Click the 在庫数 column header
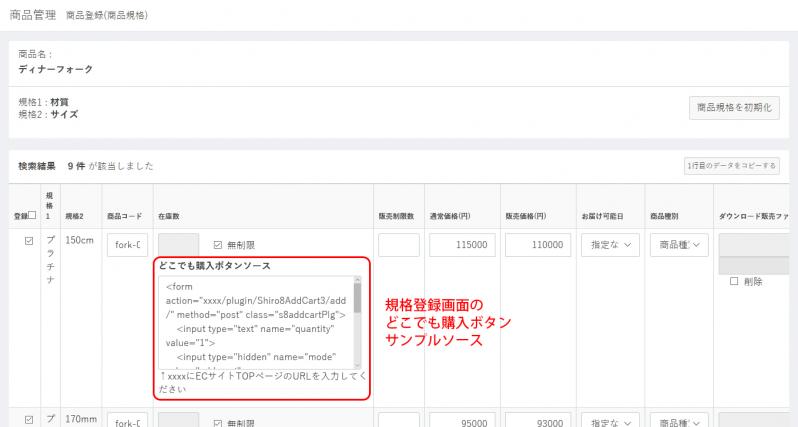 168,216
